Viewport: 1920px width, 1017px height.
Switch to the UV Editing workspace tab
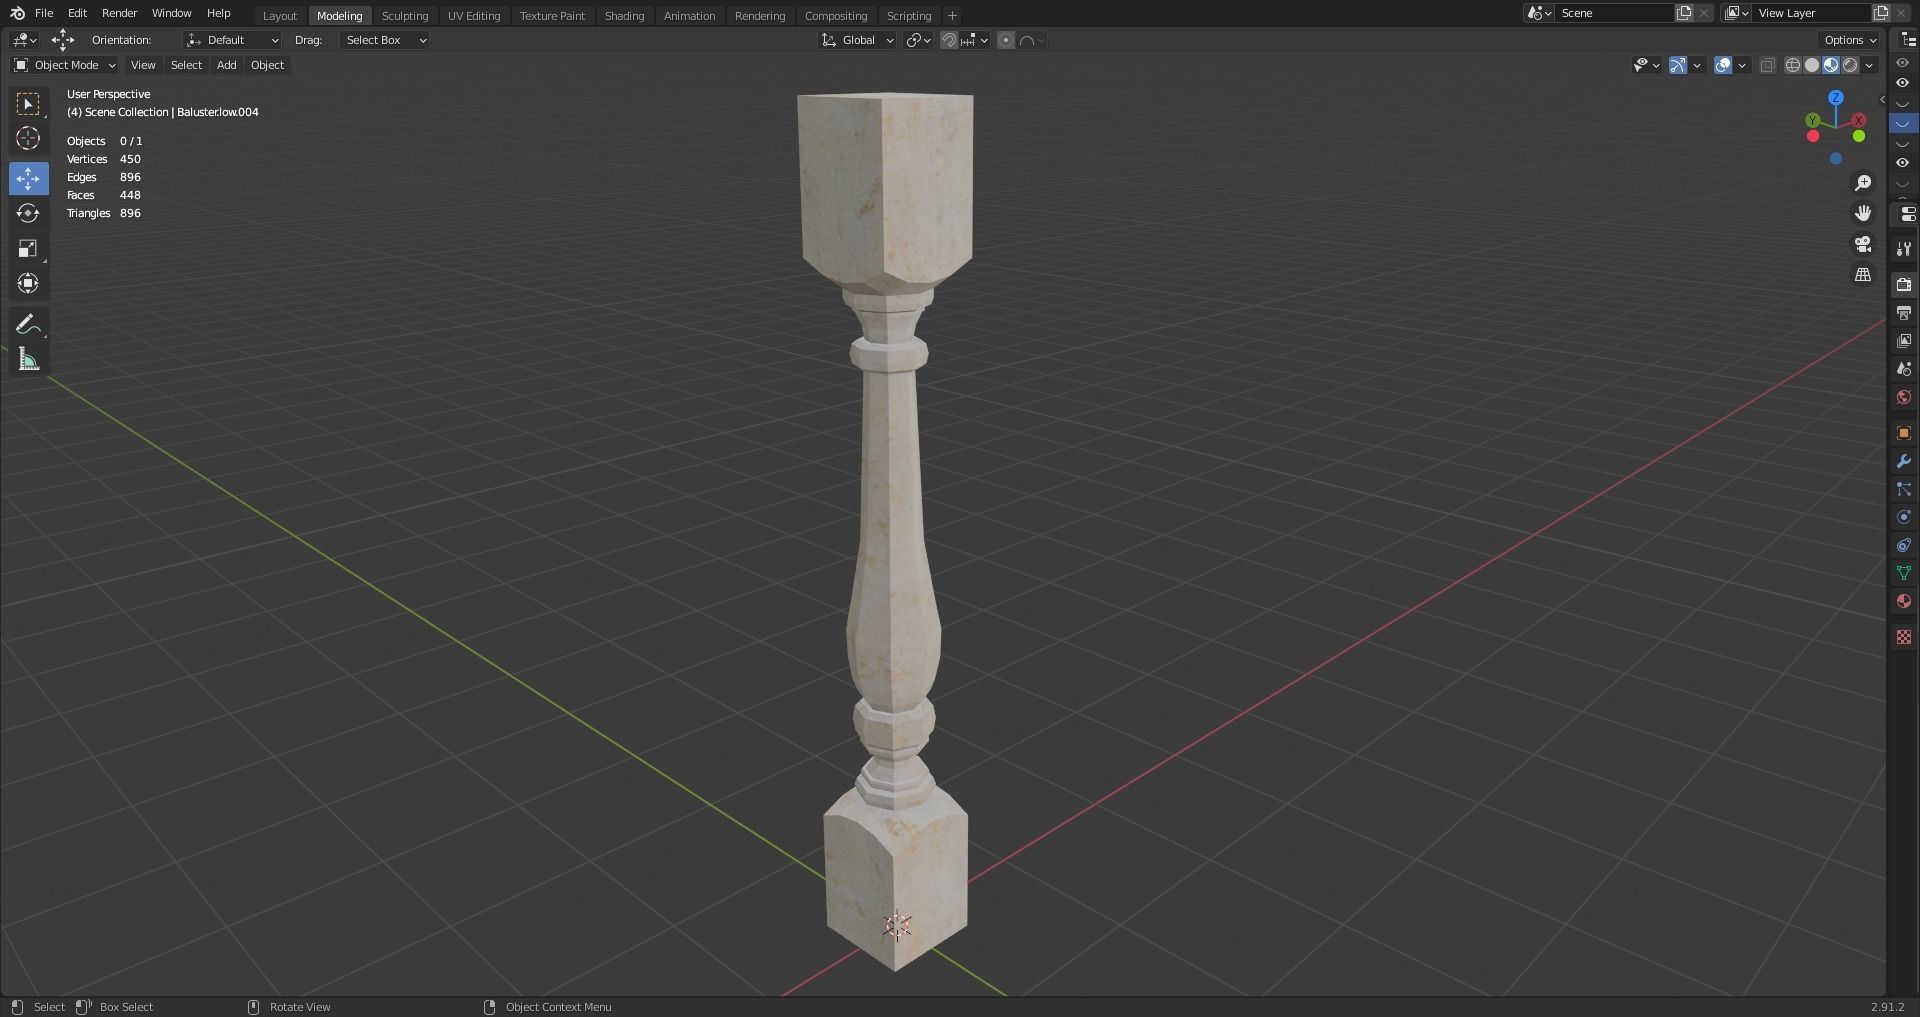474,16
